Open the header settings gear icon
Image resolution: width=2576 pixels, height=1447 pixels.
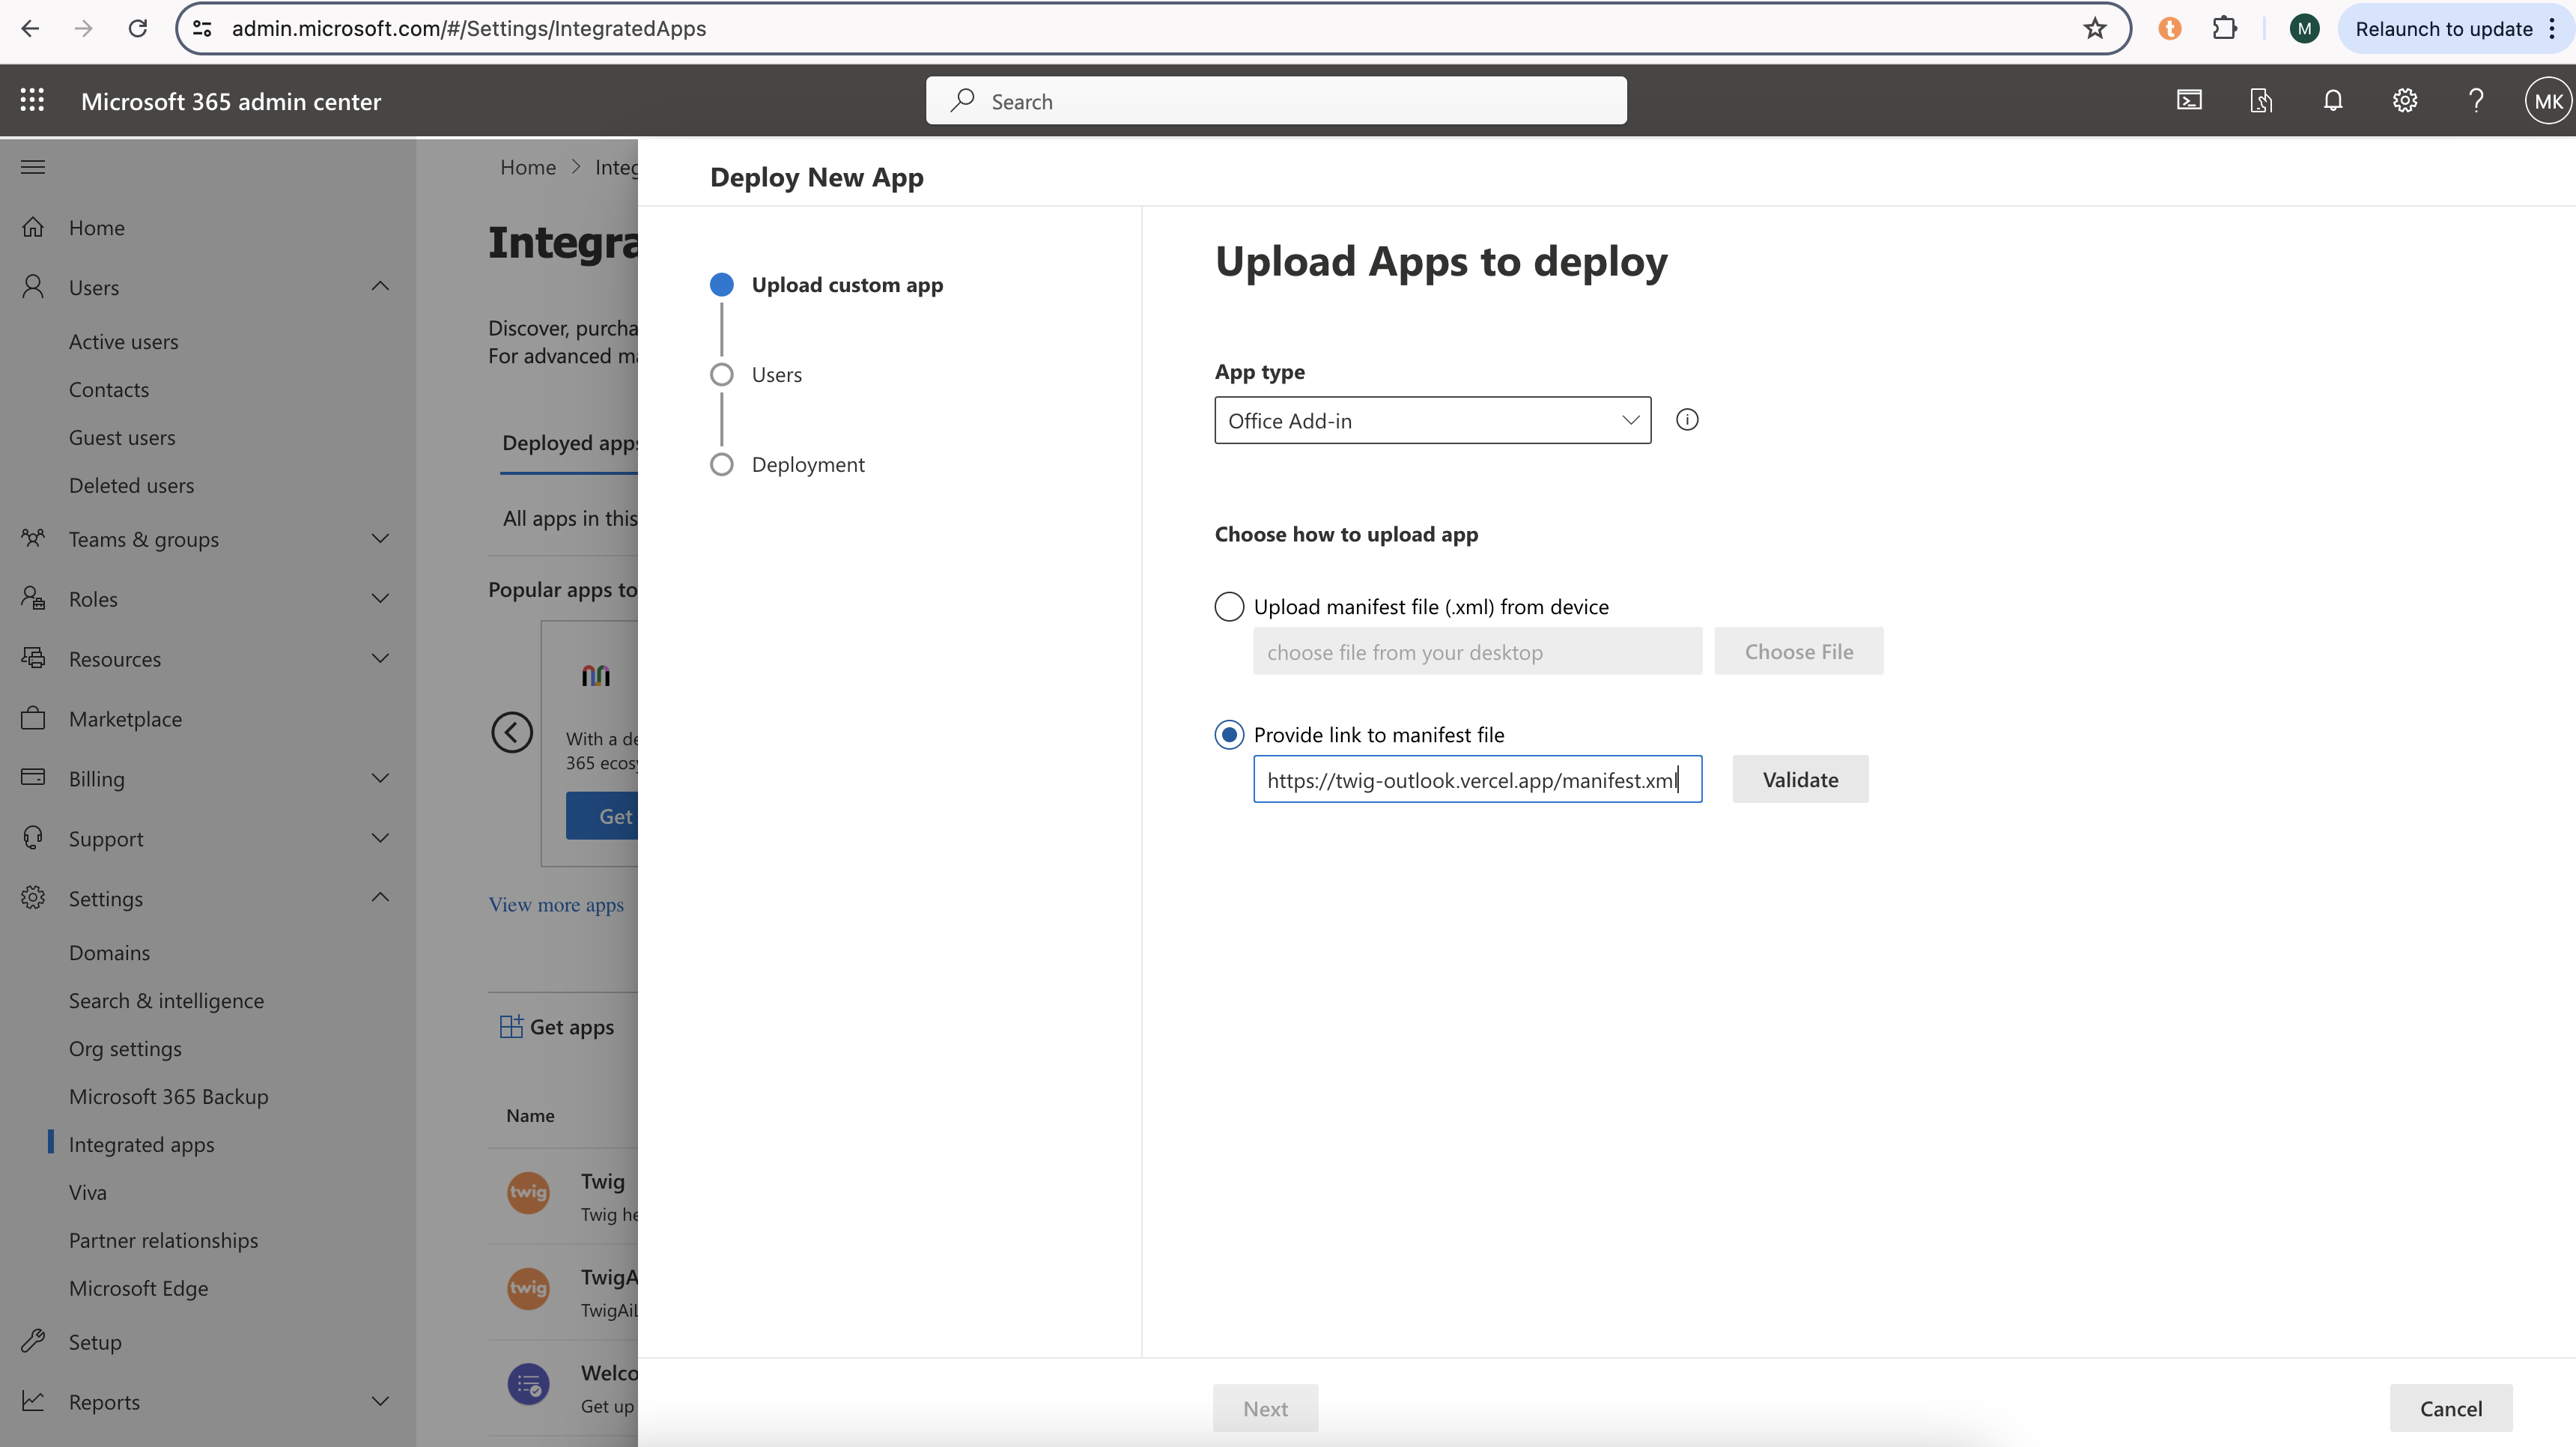coord(2404,100)
